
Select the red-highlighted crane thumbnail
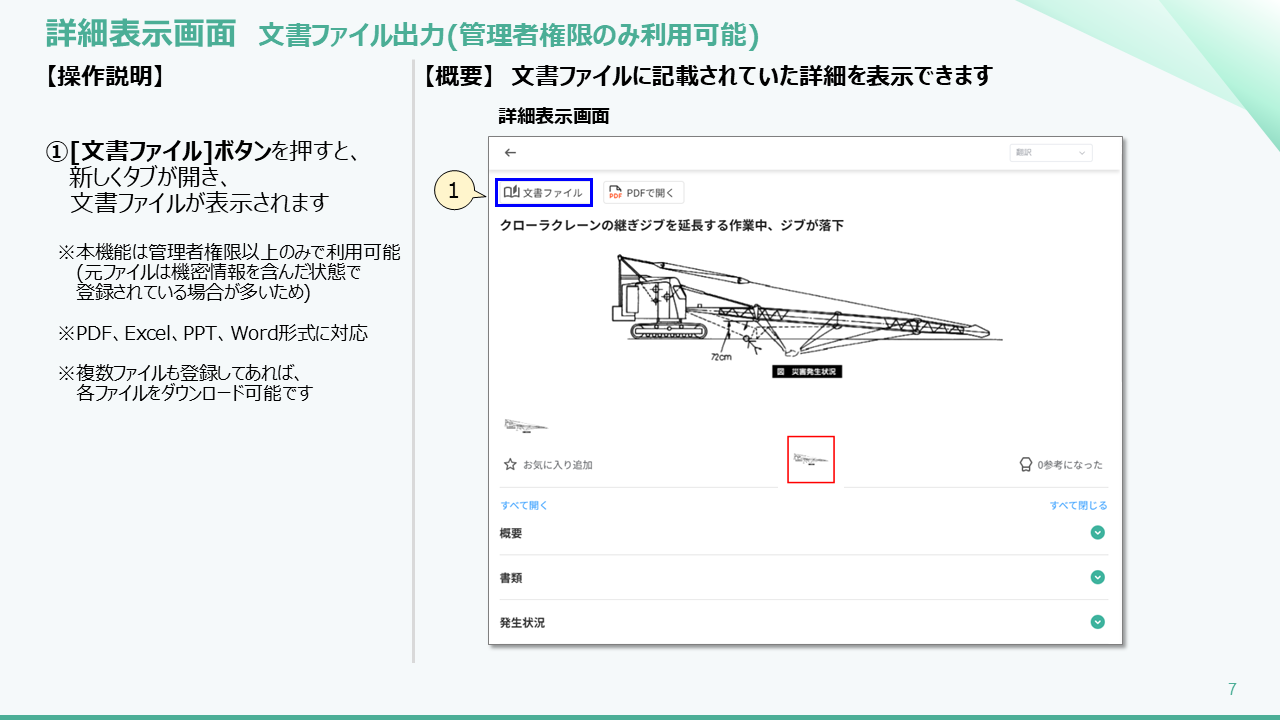pos(810,459)
